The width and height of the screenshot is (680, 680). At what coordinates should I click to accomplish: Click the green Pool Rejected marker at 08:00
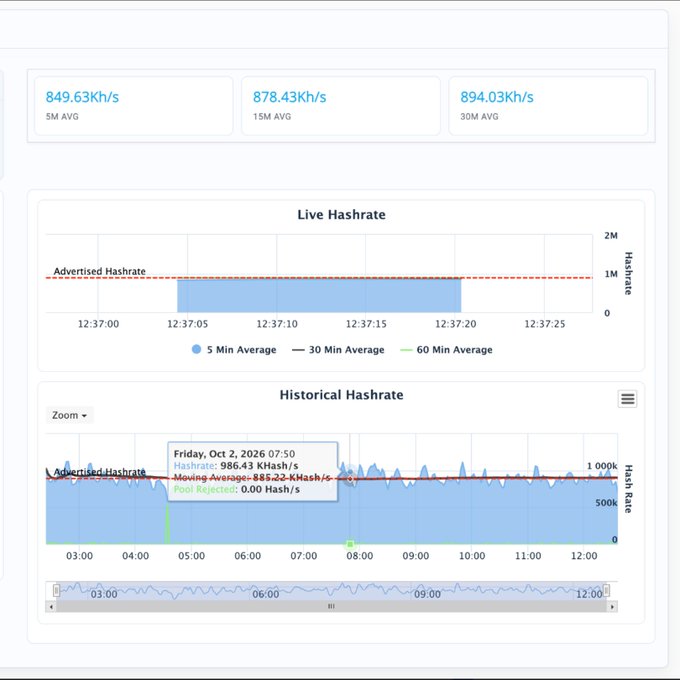(350, 544)
